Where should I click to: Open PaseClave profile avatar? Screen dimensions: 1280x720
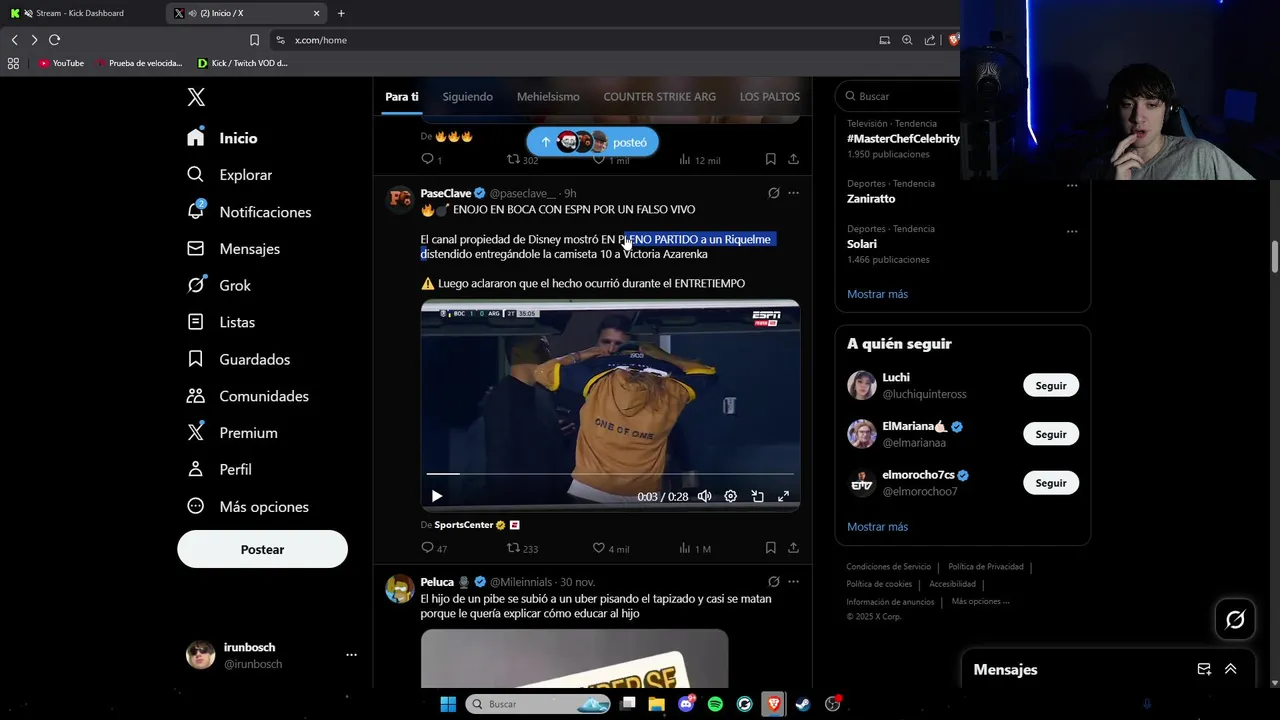point(400,198)
